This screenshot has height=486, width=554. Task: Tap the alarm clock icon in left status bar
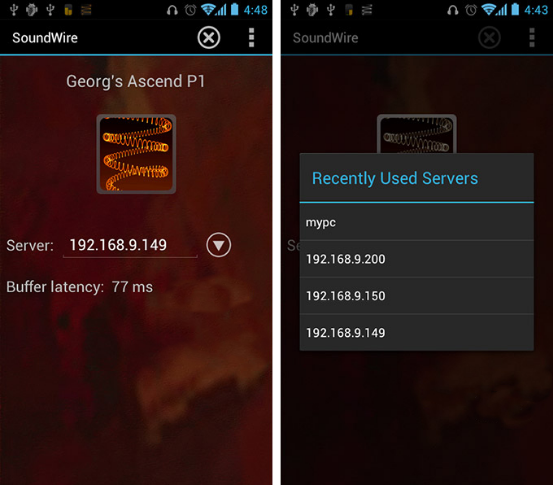click(190, 10)
